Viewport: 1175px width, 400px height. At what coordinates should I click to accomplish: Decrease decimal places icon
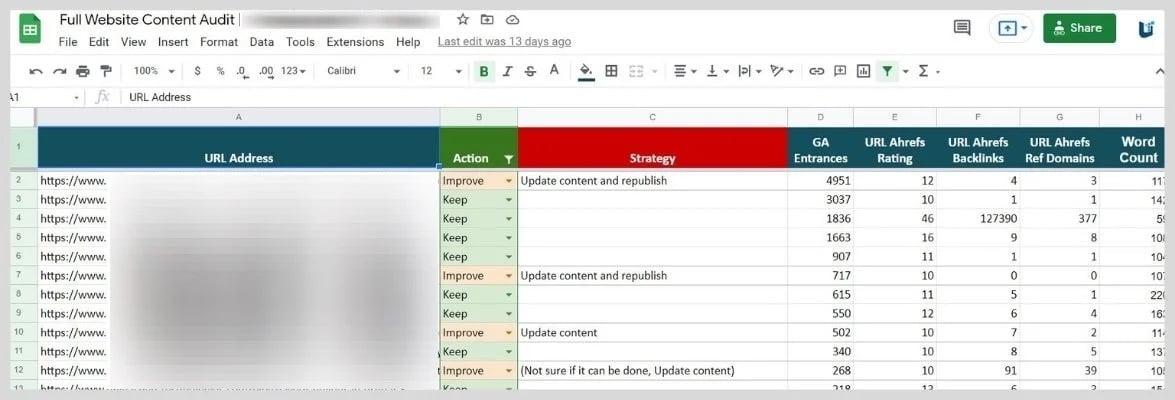241,71
